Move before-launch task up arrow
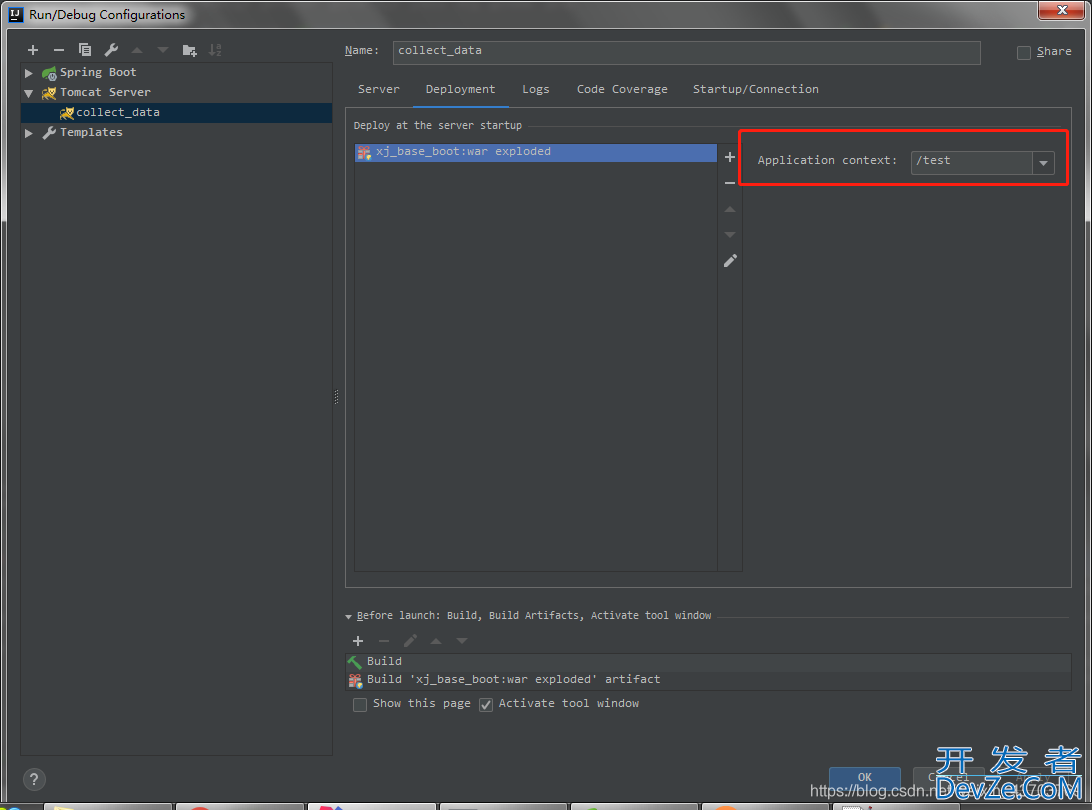The height and width of the screenshot is (810, 1092). pyautogui.click(x=436, y=641)
